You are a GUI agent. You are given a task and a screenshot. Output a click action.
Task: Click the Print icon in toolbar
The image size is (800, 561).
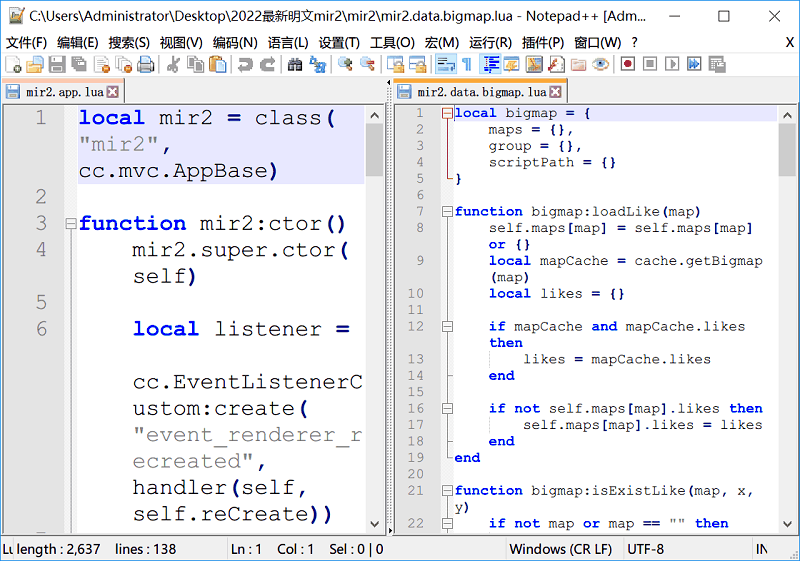pyautogui.click(x=146, y=64)
